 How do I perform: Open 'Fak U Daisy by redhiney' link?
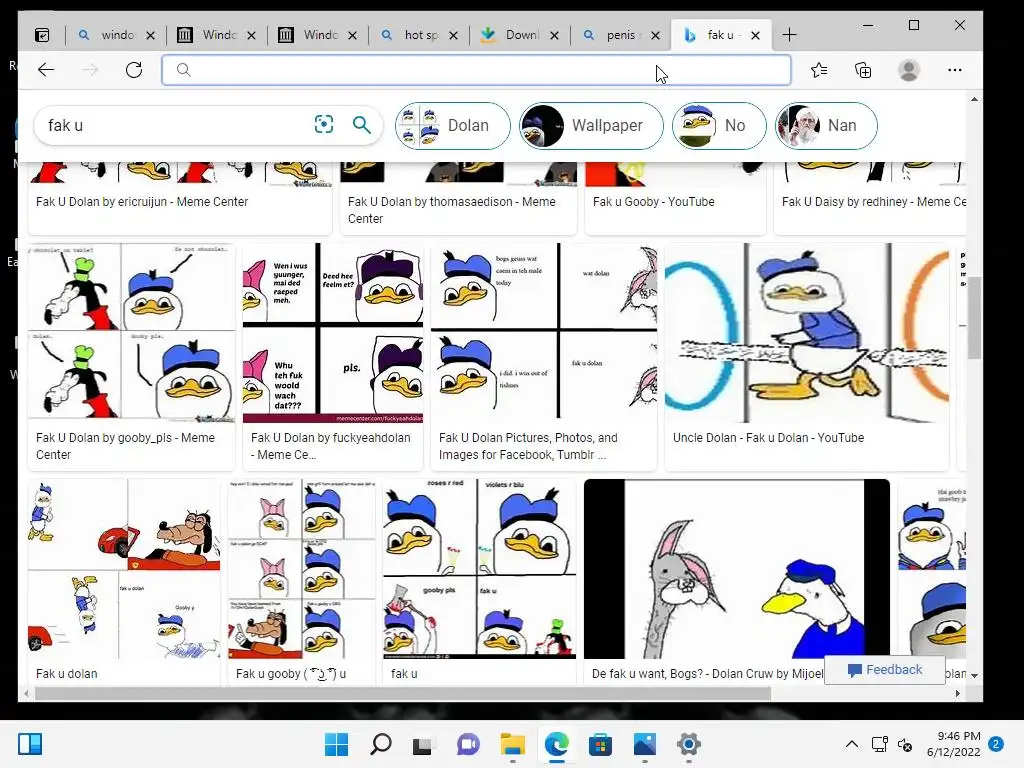point(874,202)
